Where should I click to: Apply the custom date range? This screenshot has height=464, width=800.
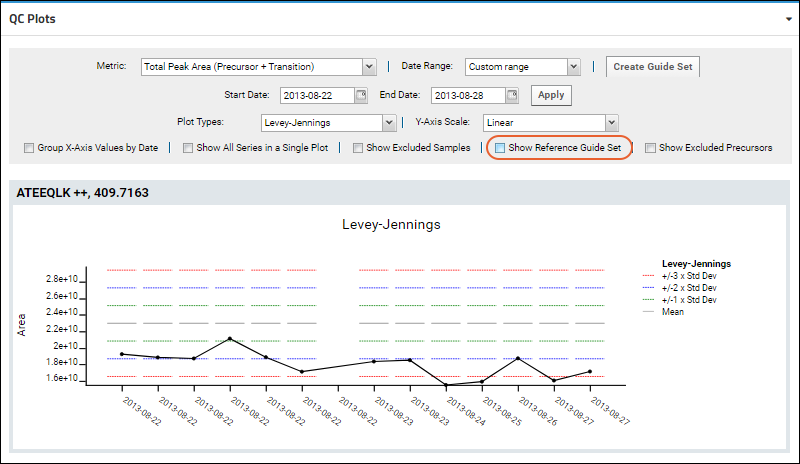551,95
